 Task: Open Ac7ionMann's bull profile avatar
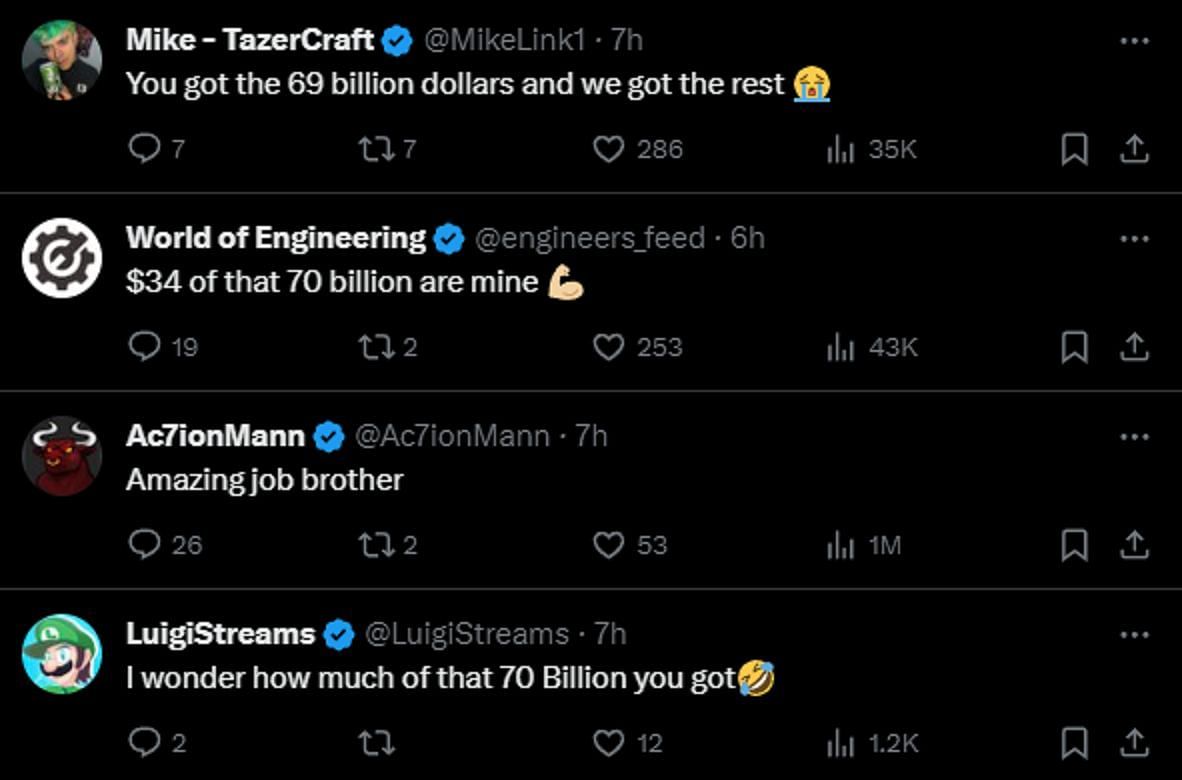coord(62,456)
